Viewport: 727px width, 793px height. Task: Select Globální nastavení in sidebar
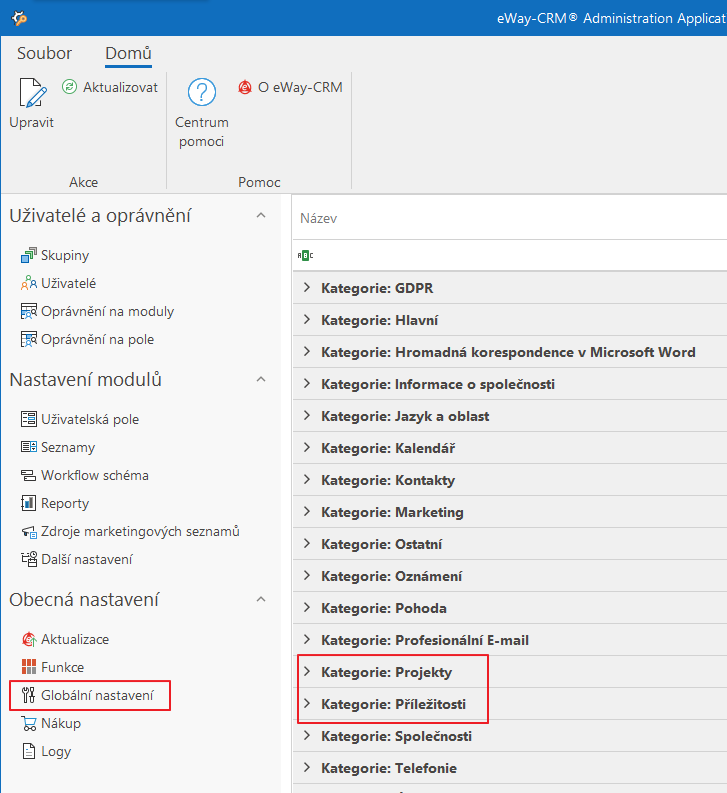click(x=97, y=695)
